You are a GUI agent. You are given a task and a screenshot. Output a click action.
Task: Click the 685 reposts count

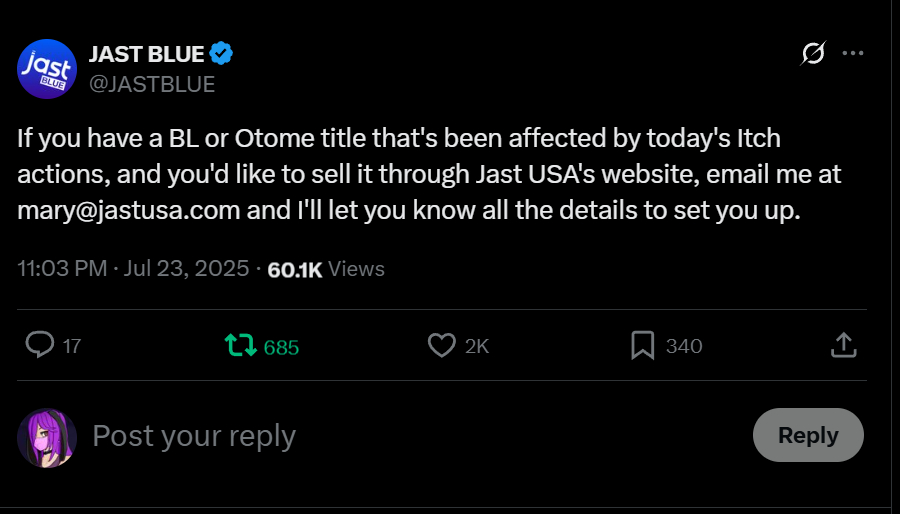281,347
